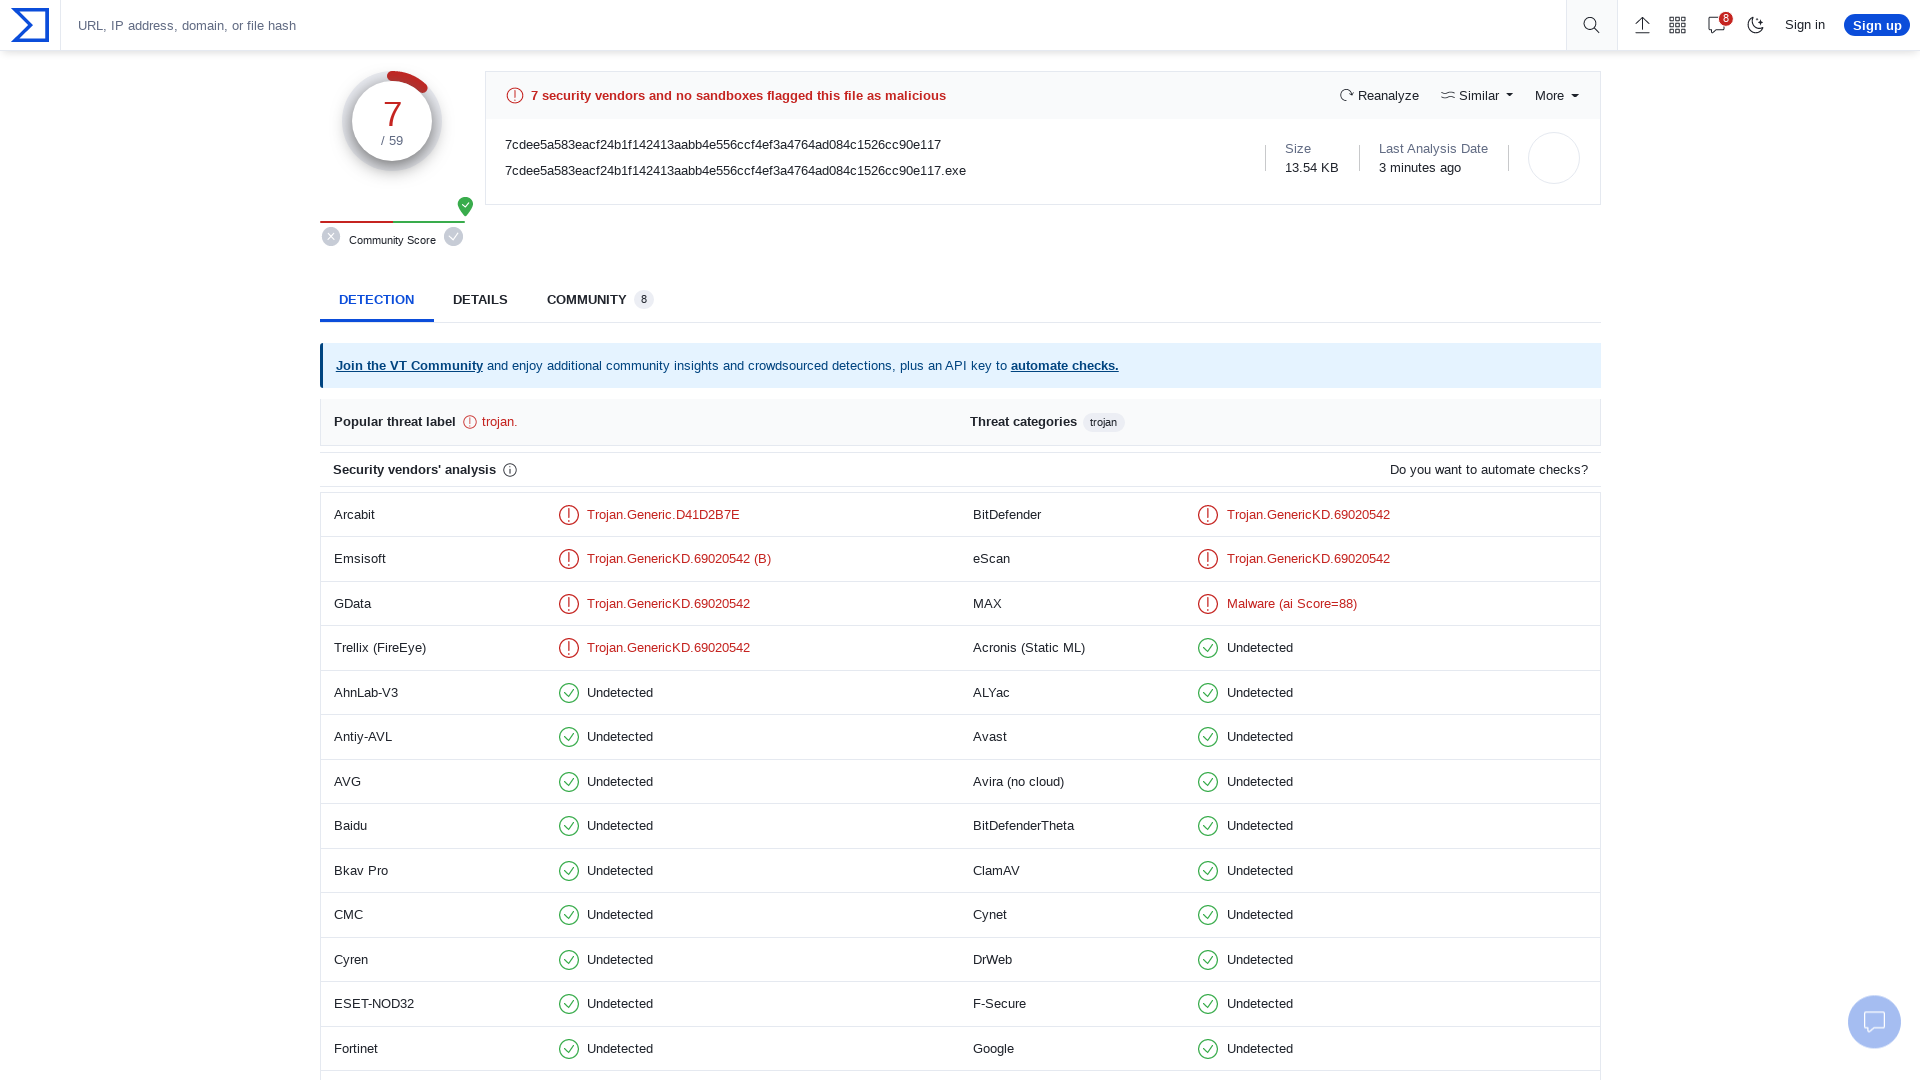
Task: Click the GData vendor name
Action: pyautogui.click(x=352, y=604)
